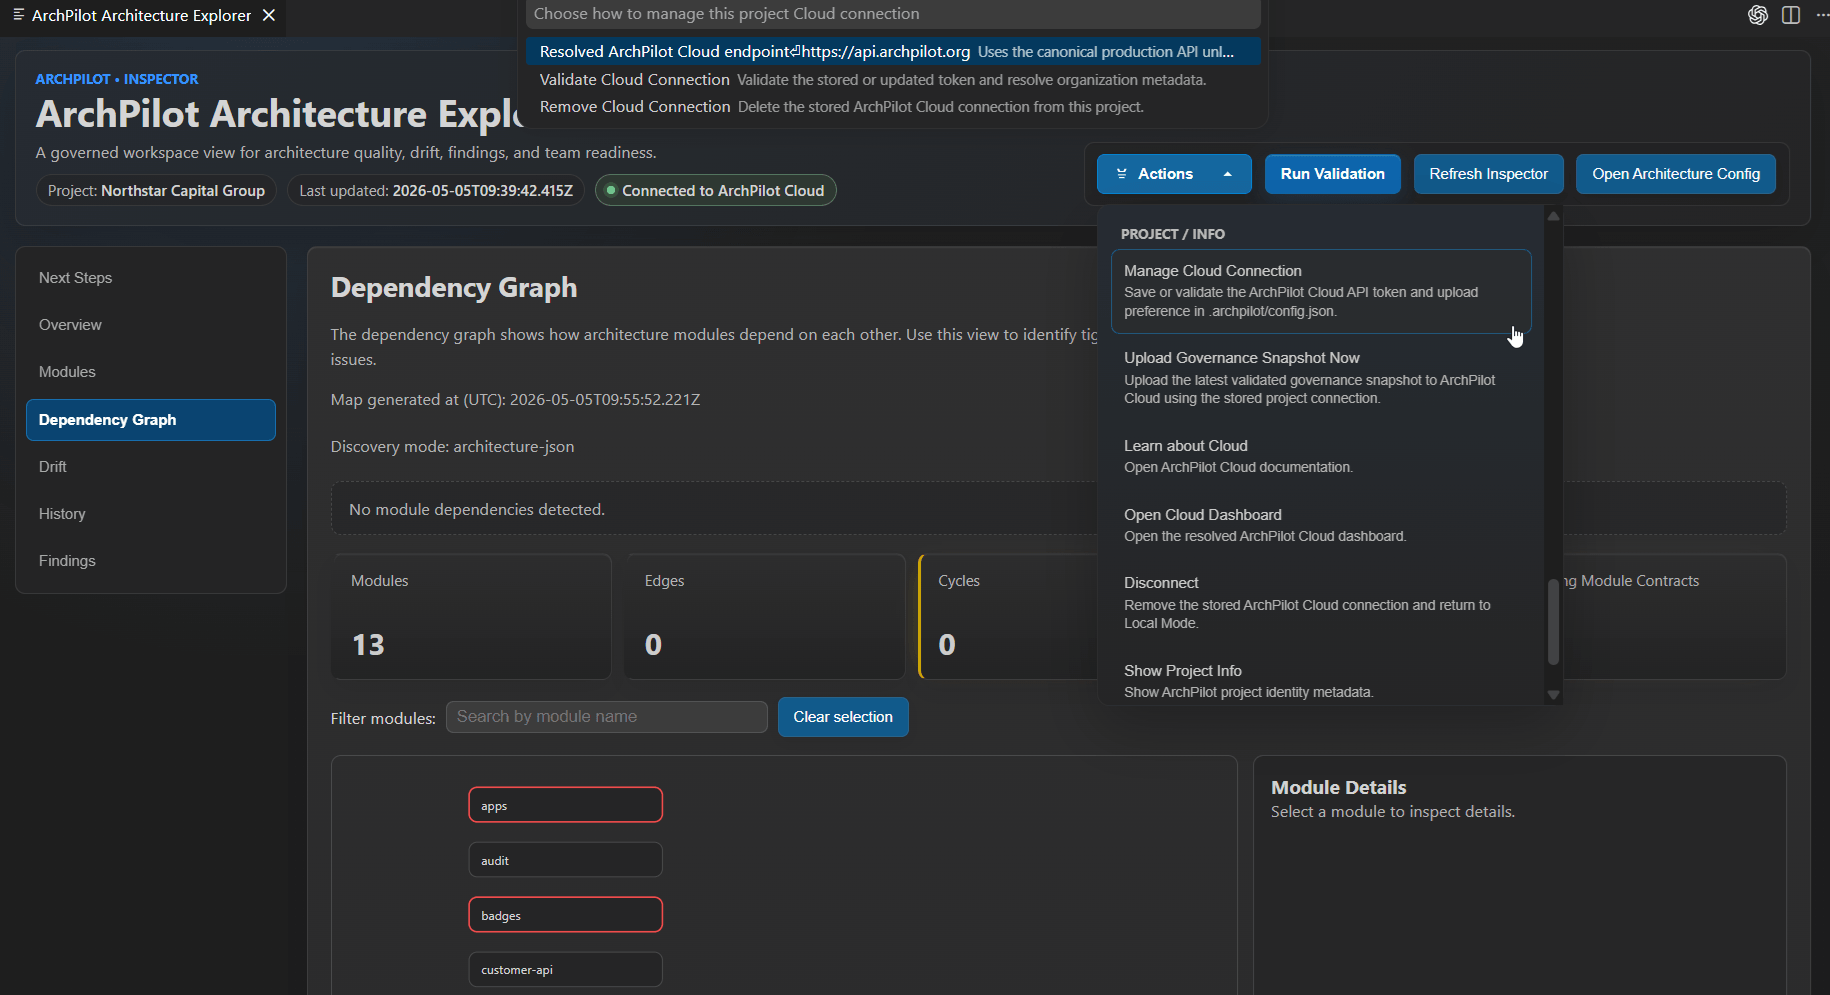This screenshot has width=1830, height=995.
Task: Click the 'Discovery mode: architecture-json' text
Action: [x=453, y=447]
